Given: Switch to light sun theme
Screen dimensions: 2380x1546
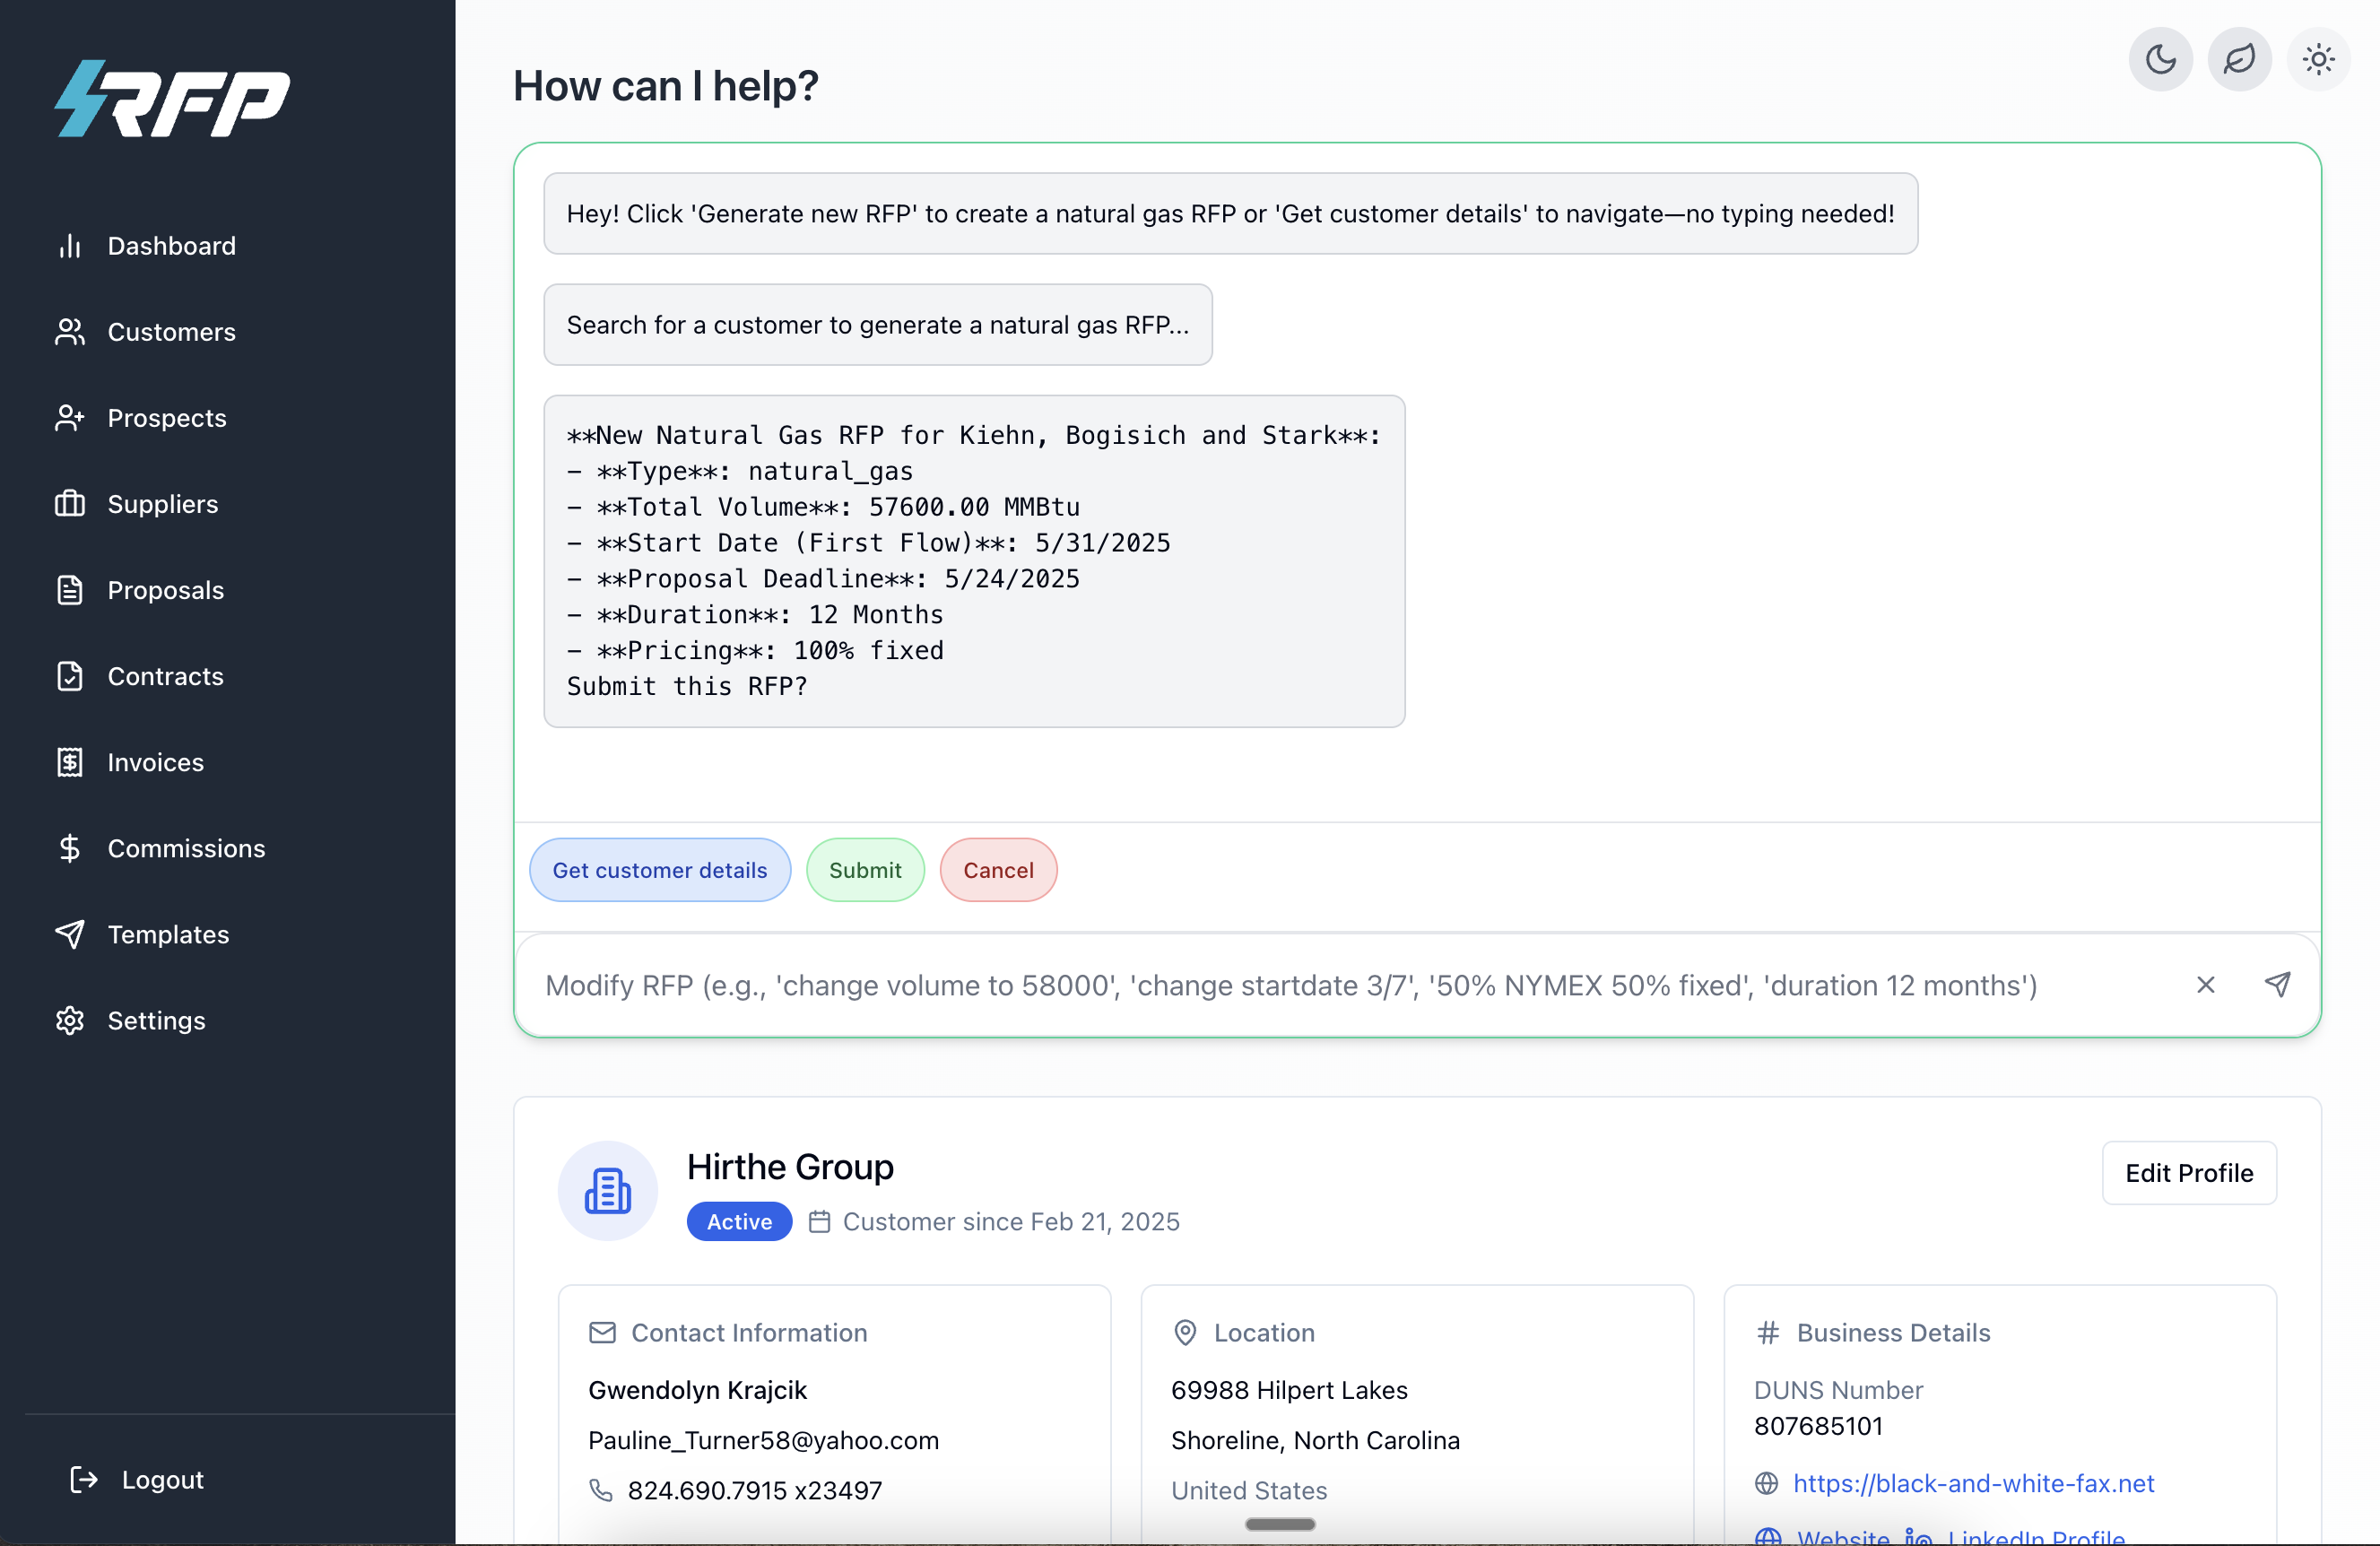Looking at the screenshot, I should coord(2318,59).
